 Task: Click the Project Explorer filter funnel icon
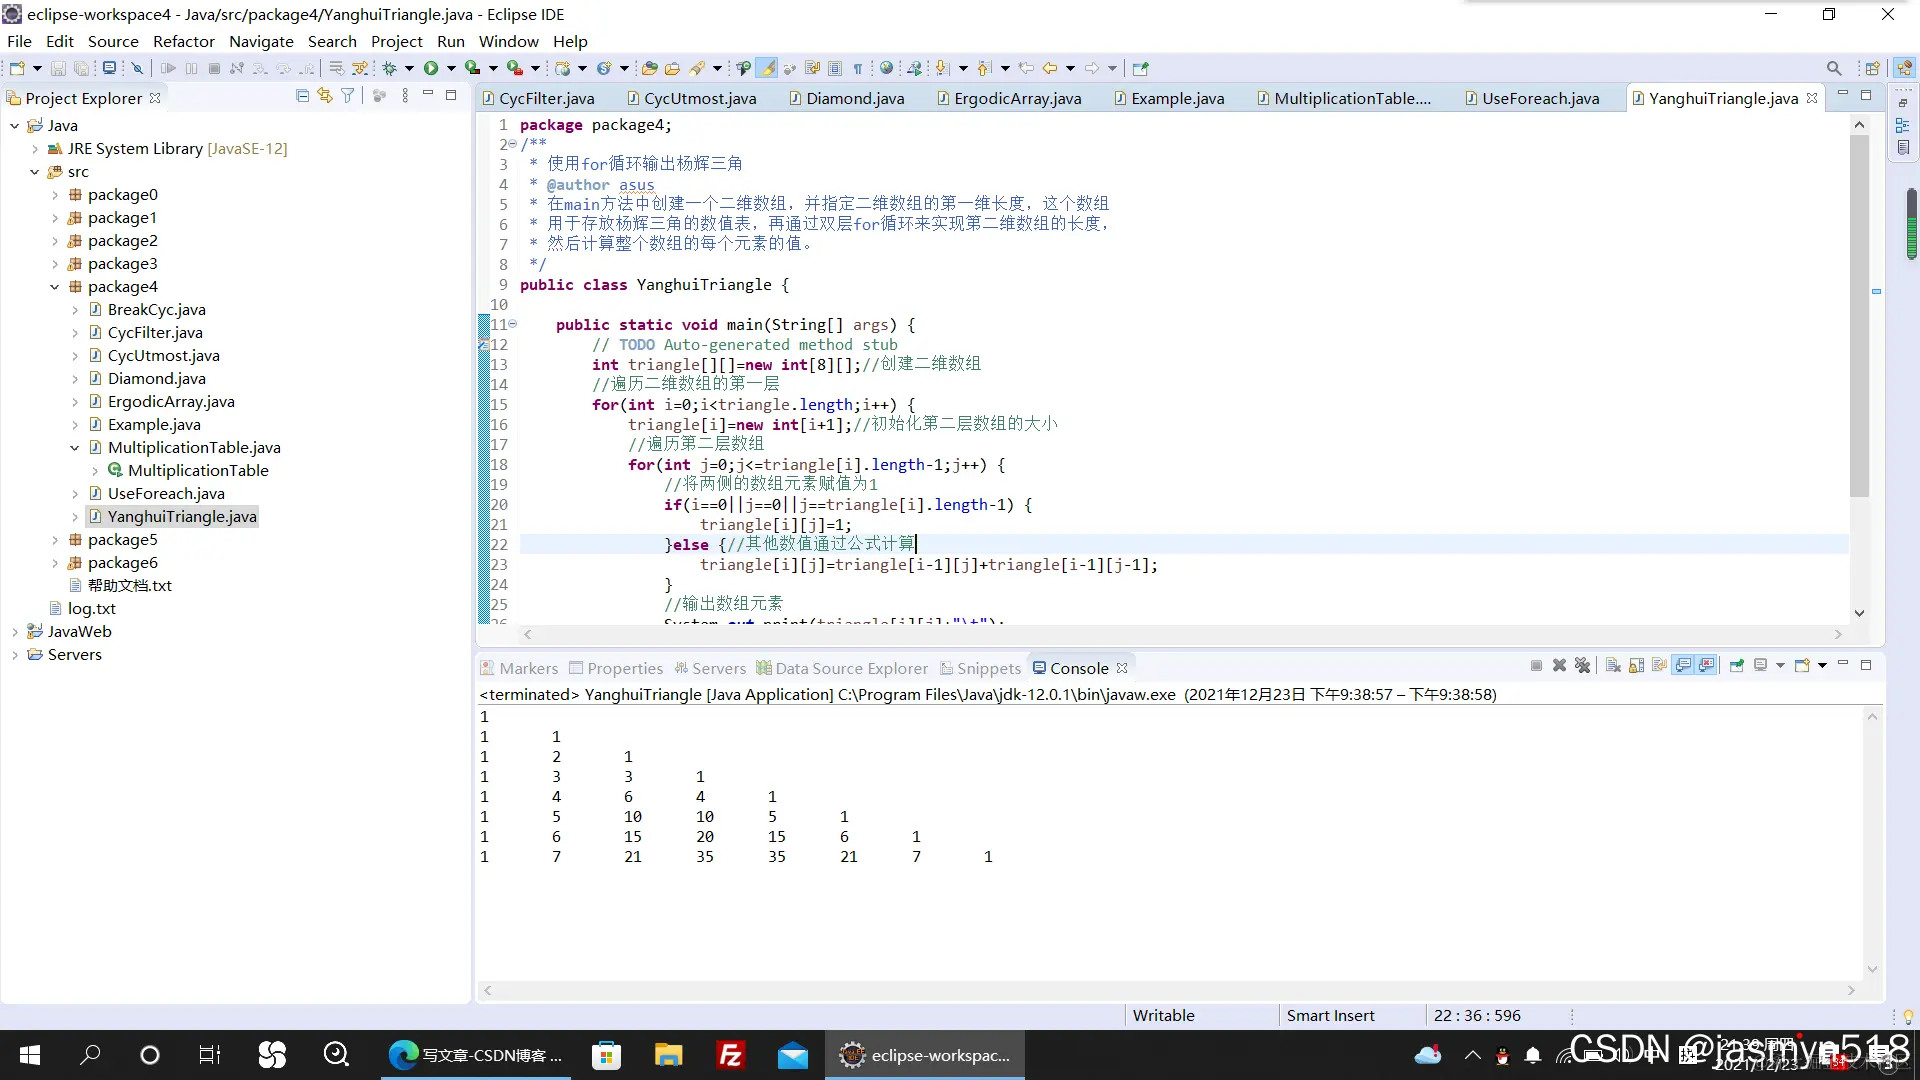pos(348,95)
